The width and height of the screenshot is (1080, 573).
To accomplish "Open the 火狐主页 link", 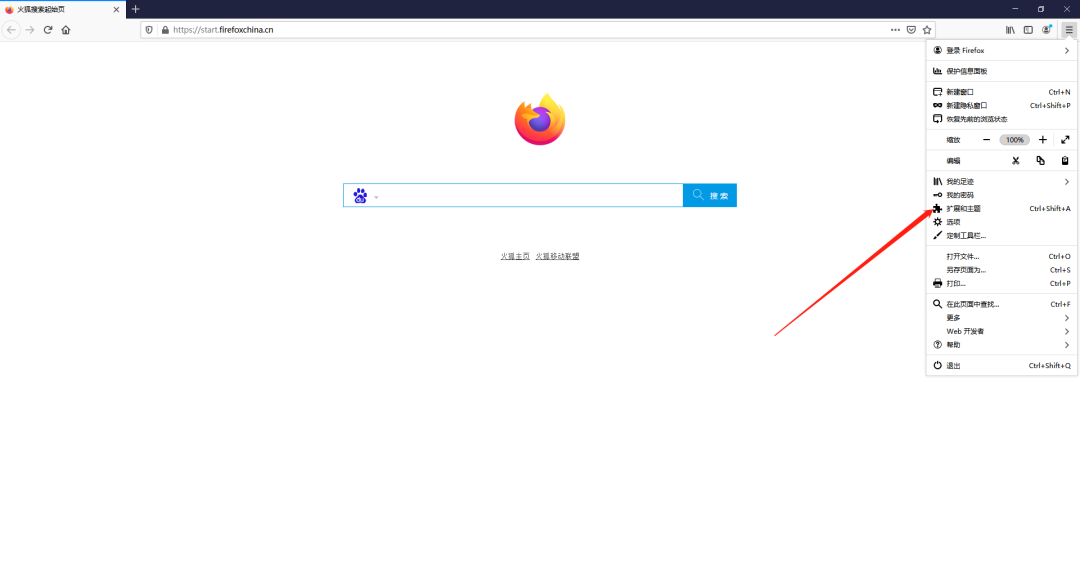I will 515,256.
